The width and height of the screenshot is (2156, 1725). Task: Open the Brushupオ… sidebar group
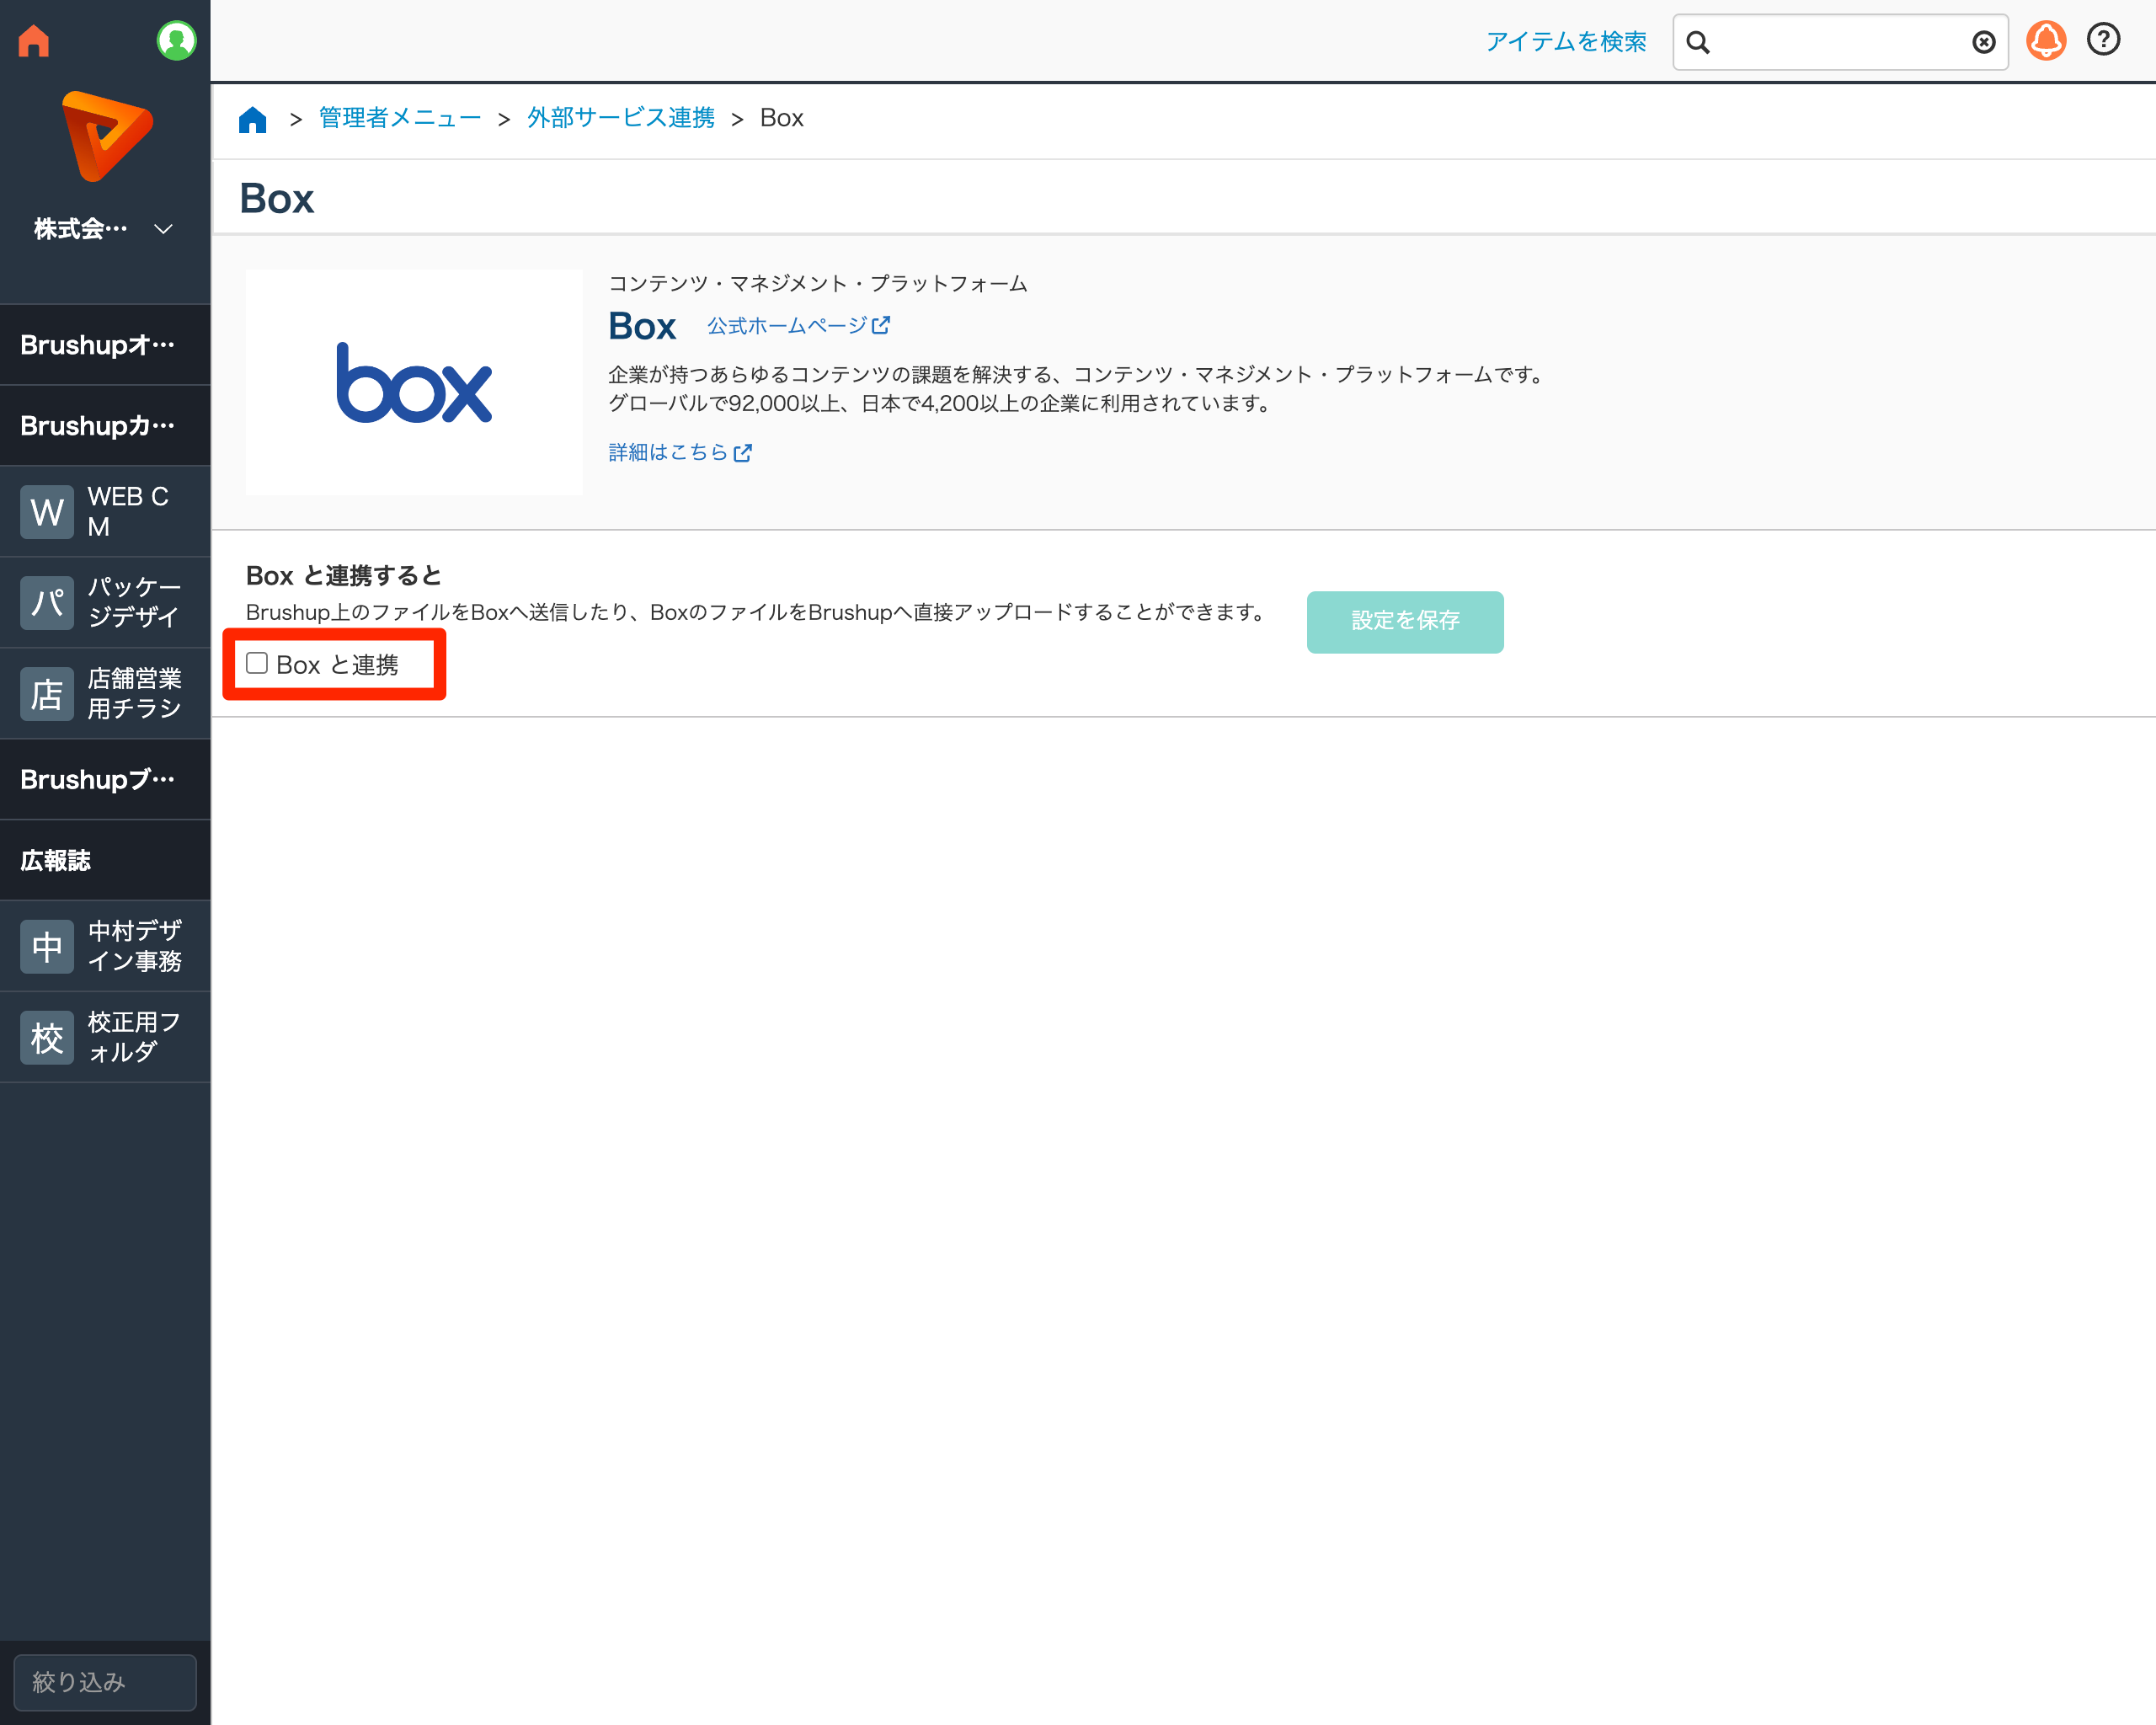pyautogui.click(x=105, y=345)
